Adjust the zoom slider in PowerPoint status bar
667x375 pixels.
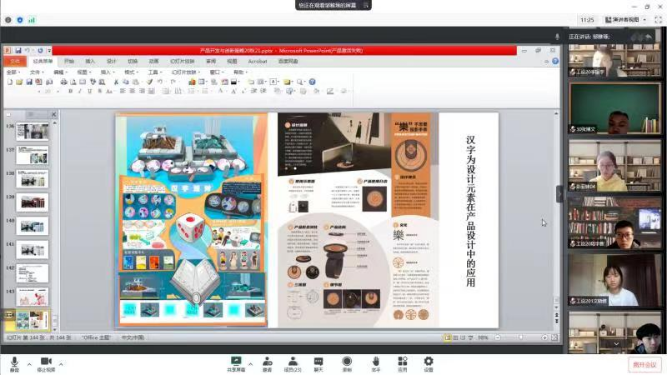point(521,338)
